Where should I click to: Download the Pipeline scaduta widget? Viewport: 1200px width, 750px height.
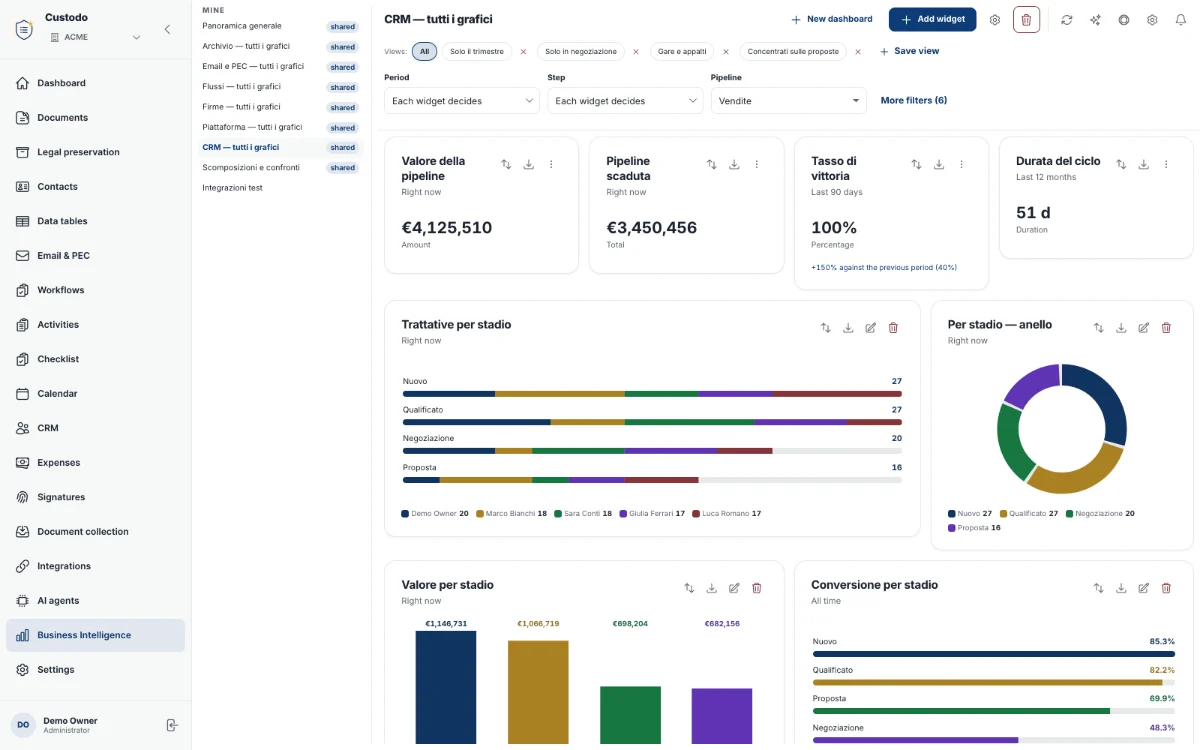tap(734, 164)
